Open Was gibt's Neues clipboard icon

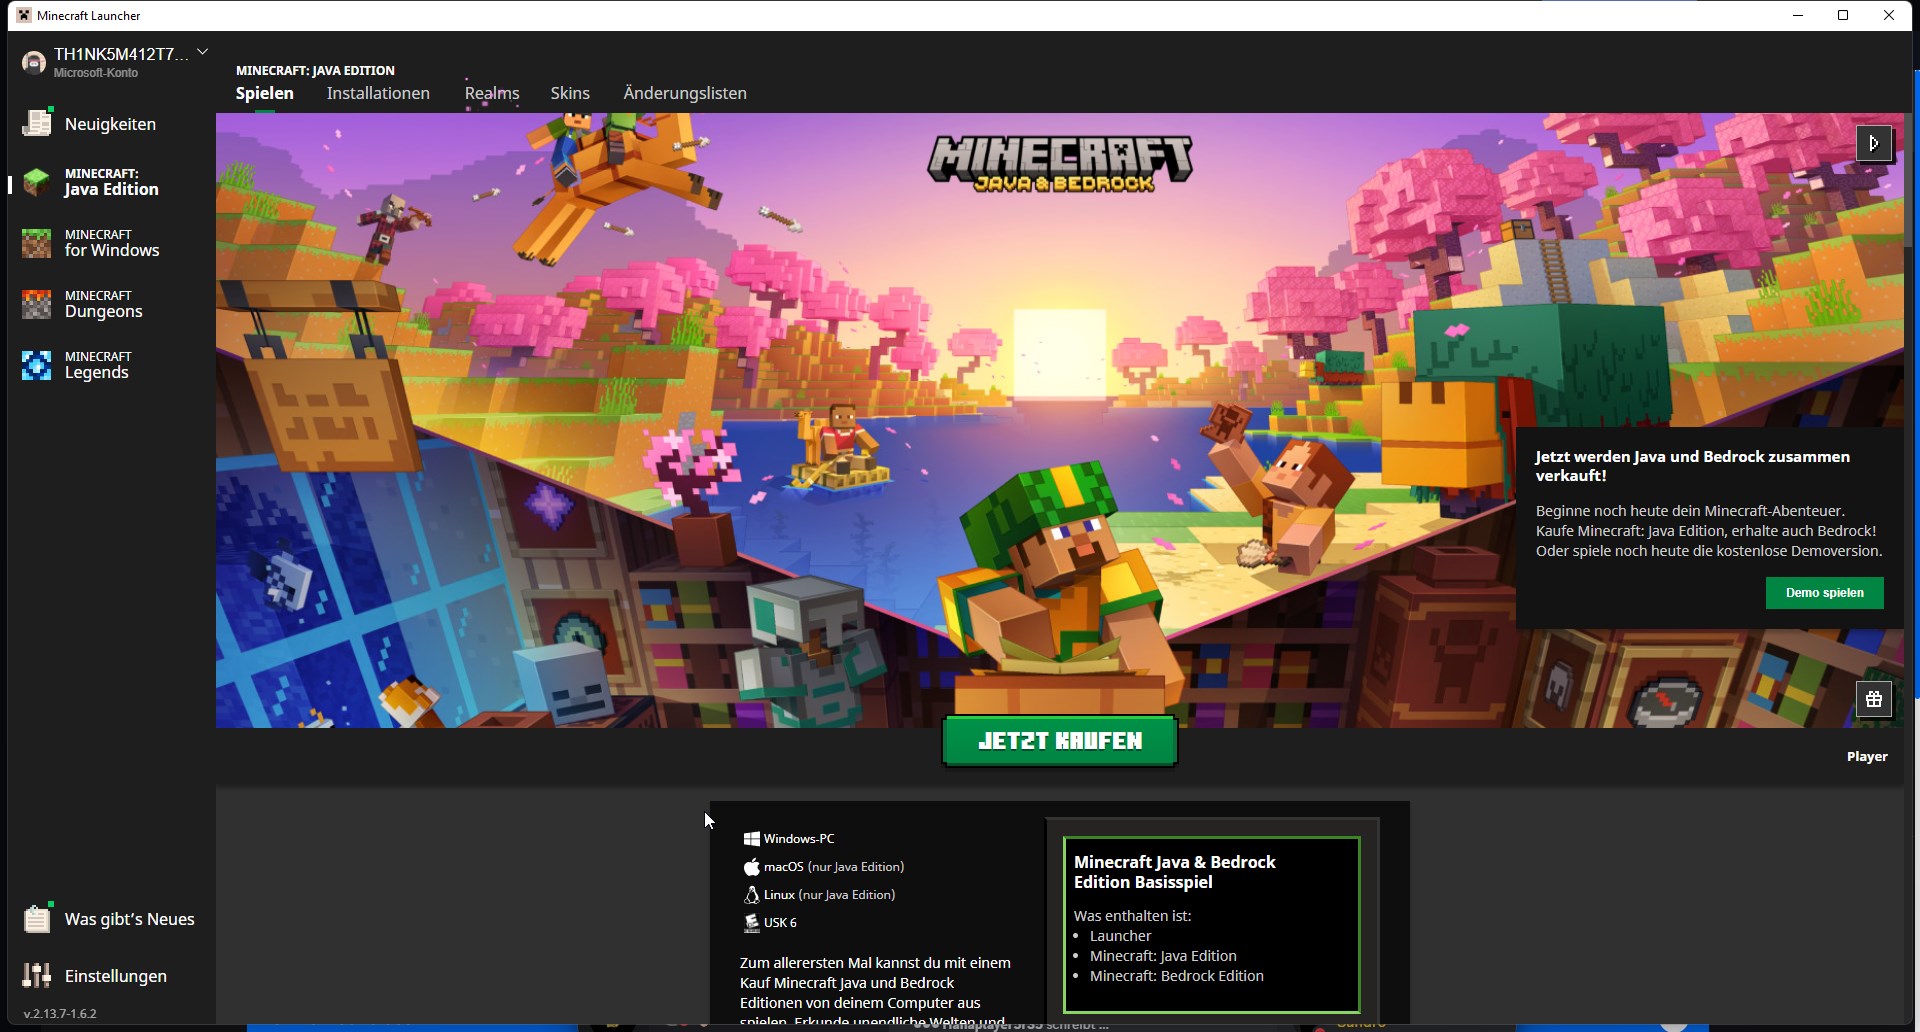click(37, 918)
